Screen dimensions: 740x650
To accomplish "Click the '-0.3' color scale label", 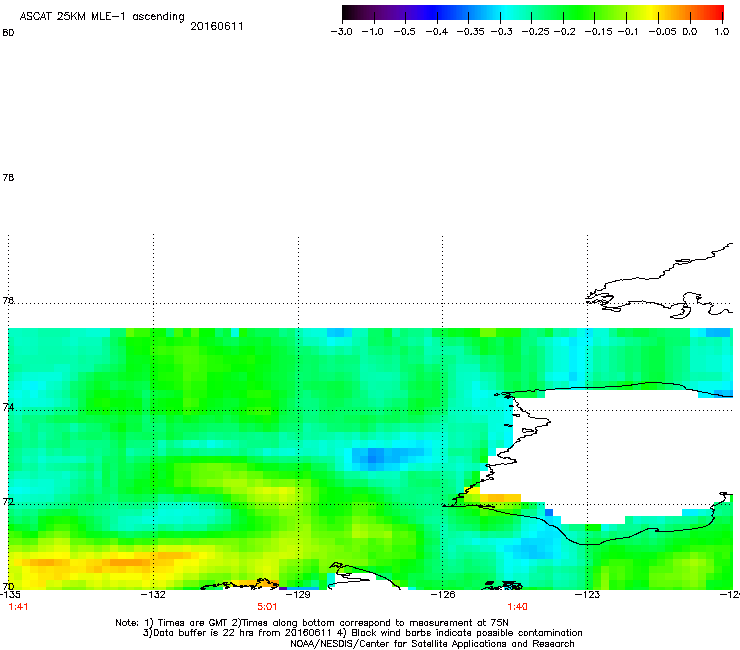I will click(x=502, y=32).
